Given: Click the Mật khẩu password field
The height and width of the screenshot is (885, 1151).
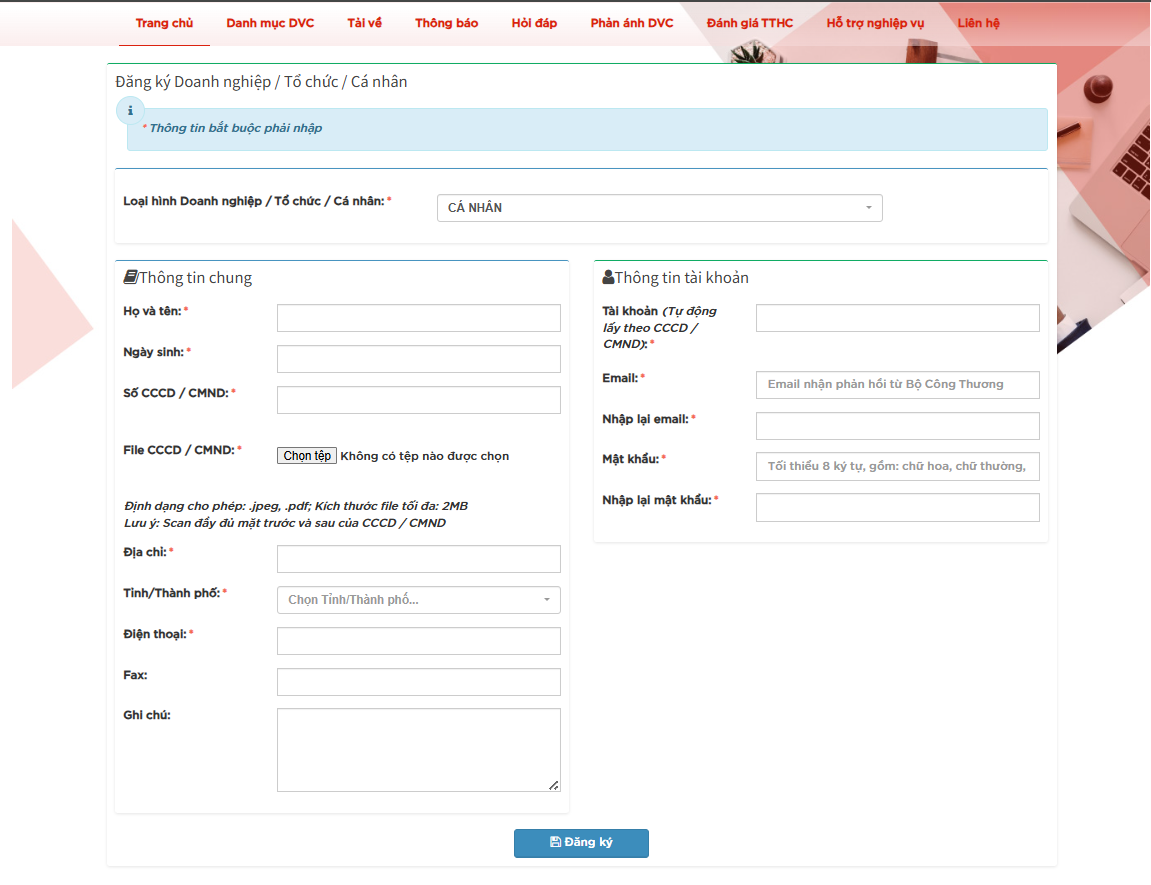Looking at the screenshot, I should [897, 467].
